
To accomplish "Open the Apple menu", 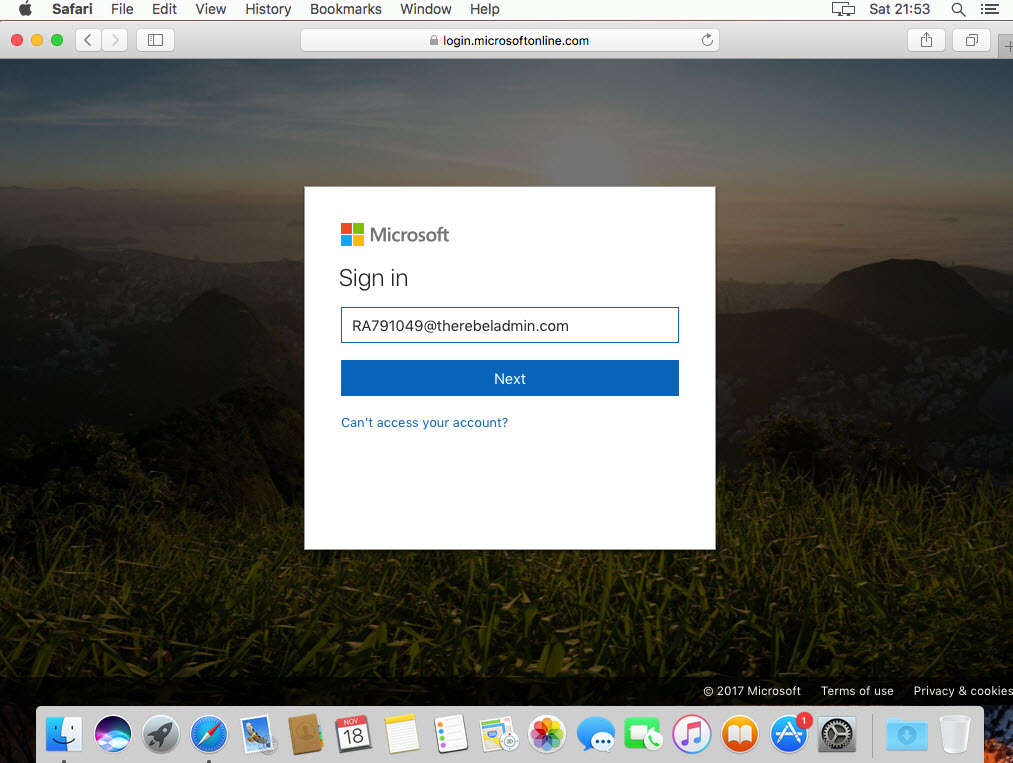I will [25, 9].
